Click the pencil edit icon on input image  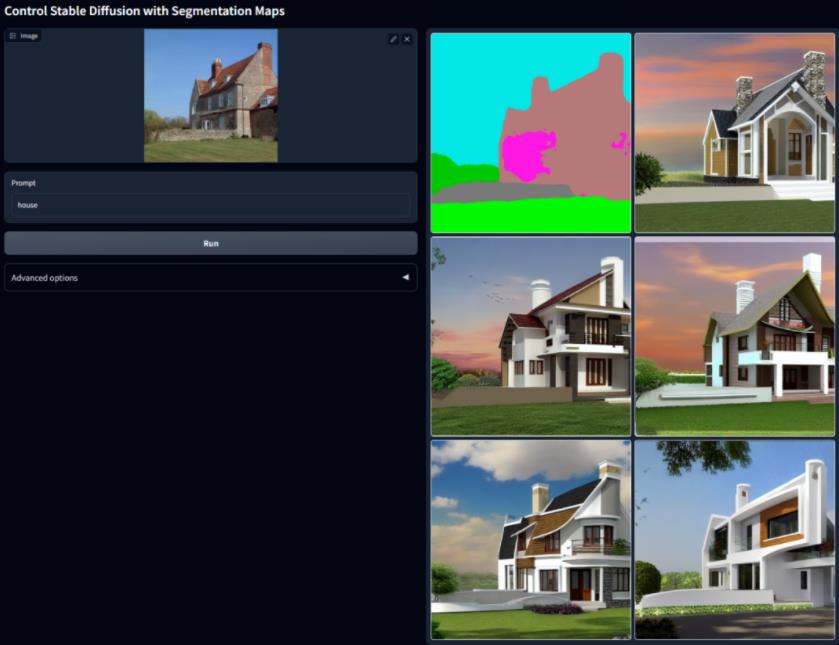click(393, 39)
